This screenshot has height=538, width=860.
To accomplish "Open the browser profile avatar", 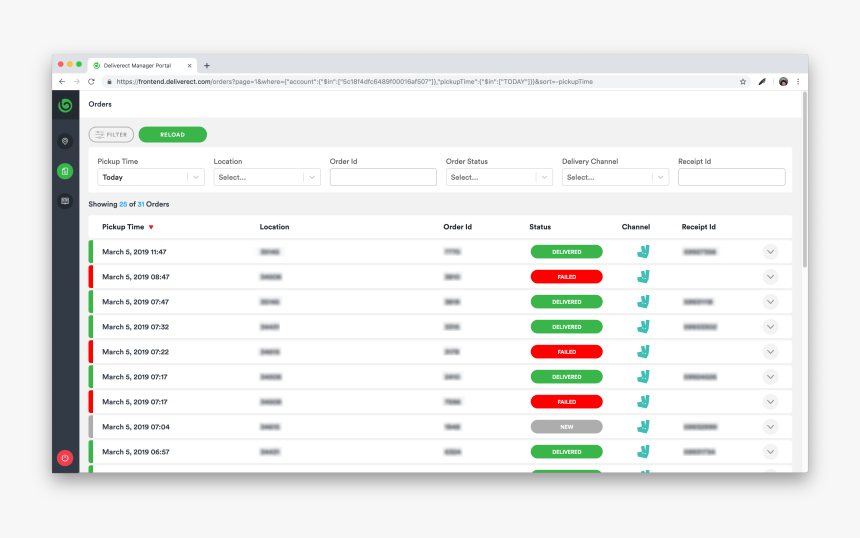I will 783,82.
